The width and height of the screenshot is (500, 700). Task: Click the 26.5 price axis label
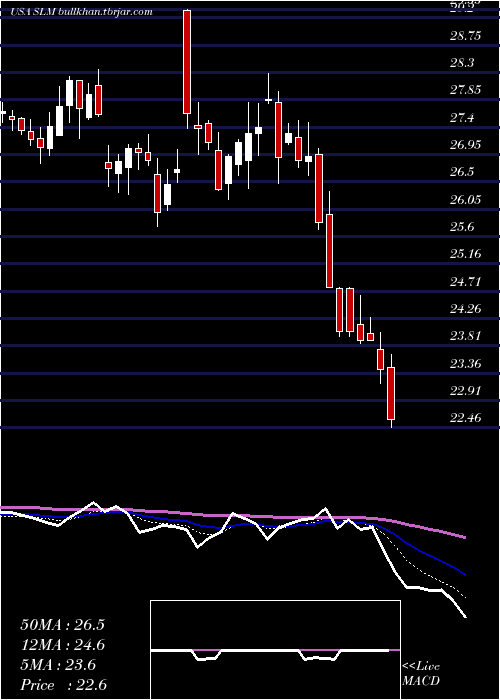click(462, 172)
